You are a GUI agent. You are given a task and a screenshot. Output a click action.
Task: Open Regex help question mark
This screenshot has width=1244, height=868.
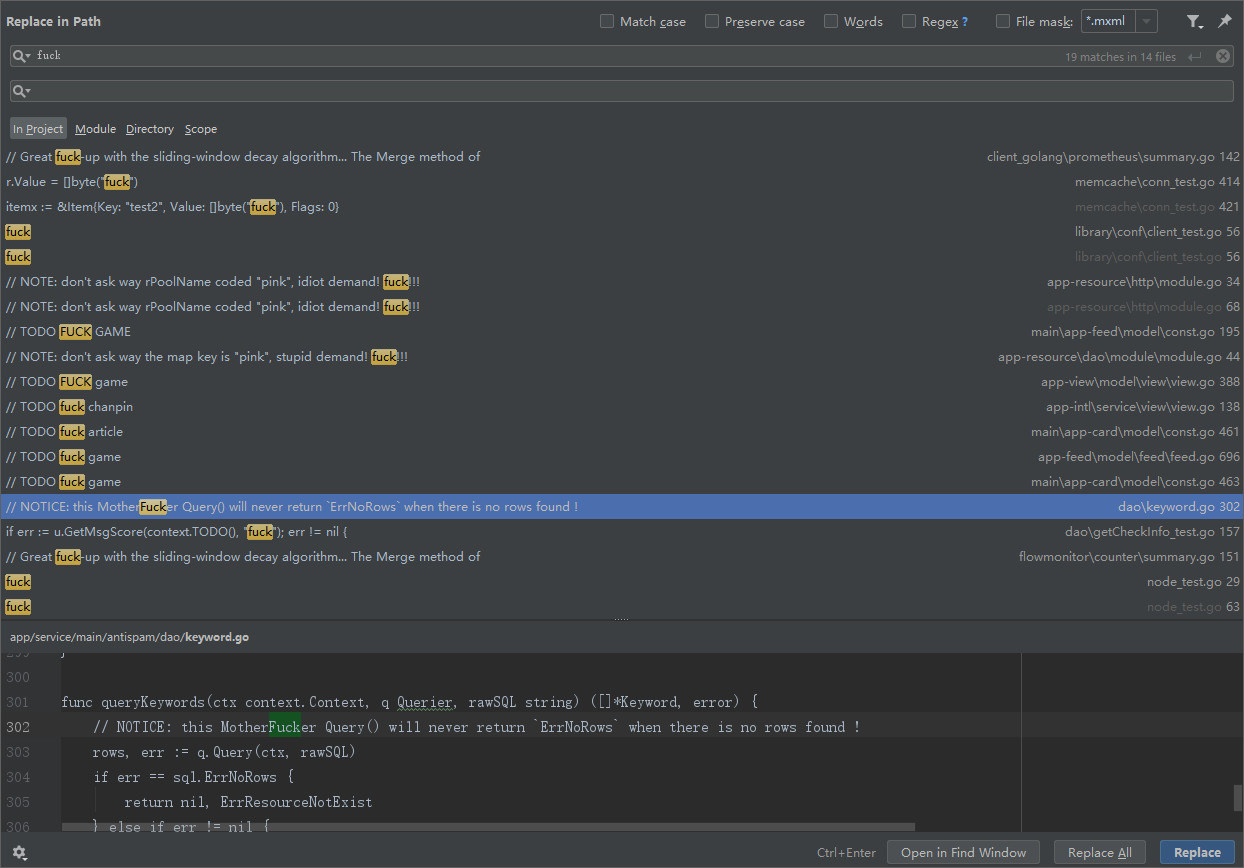click(x=964, y=22)
